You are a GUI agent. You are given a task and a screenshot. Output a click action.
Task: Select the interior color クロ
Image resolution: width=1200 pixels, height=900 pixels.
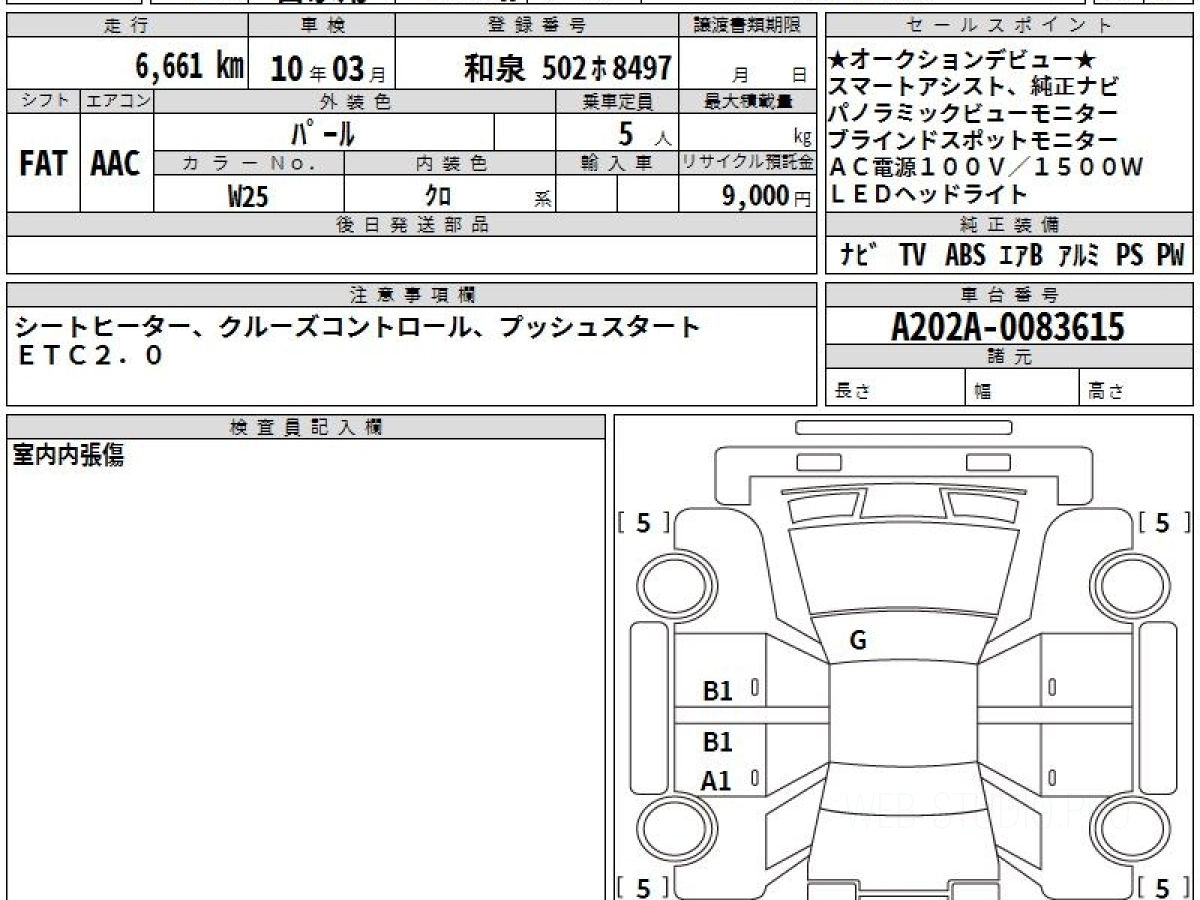pyautogui.click(x=438, y=196)
